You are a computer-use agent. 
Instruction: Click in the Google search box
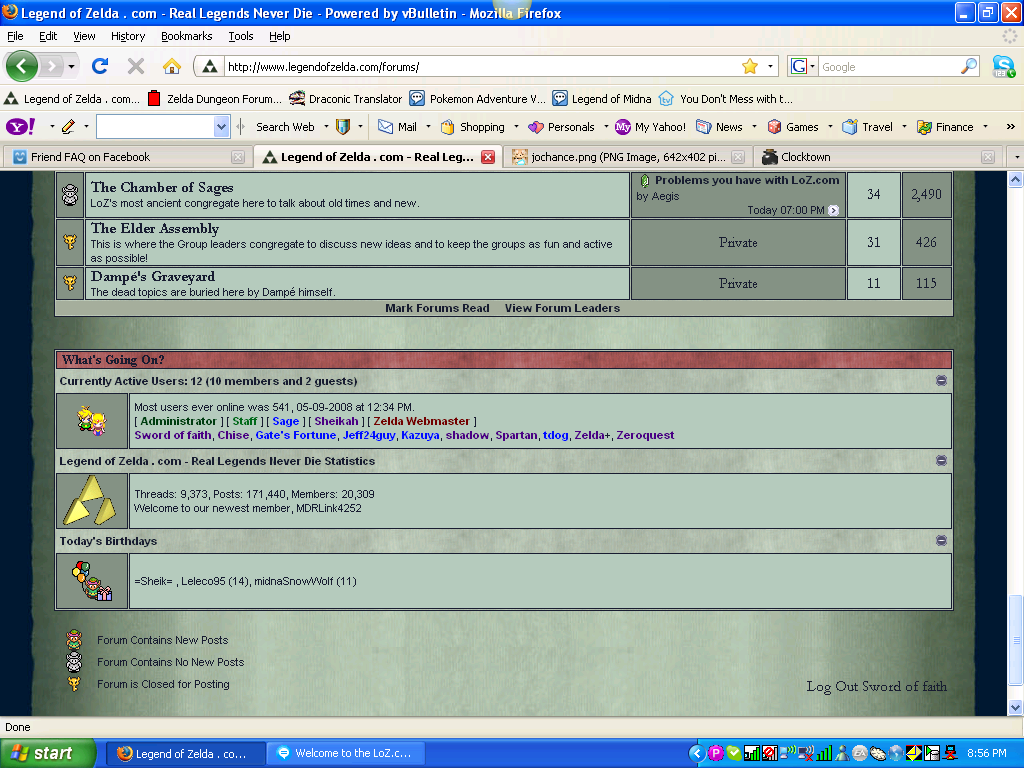click(889, 67)
